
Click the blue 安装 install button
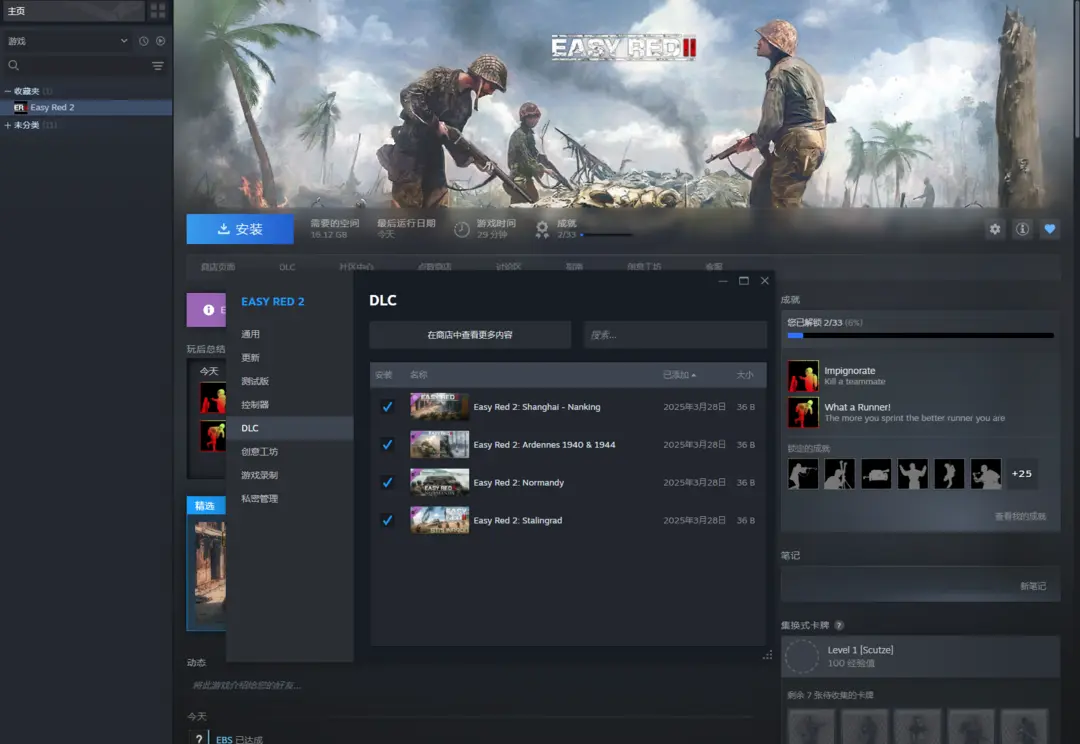pyautogui.click(x=240, y=229)
